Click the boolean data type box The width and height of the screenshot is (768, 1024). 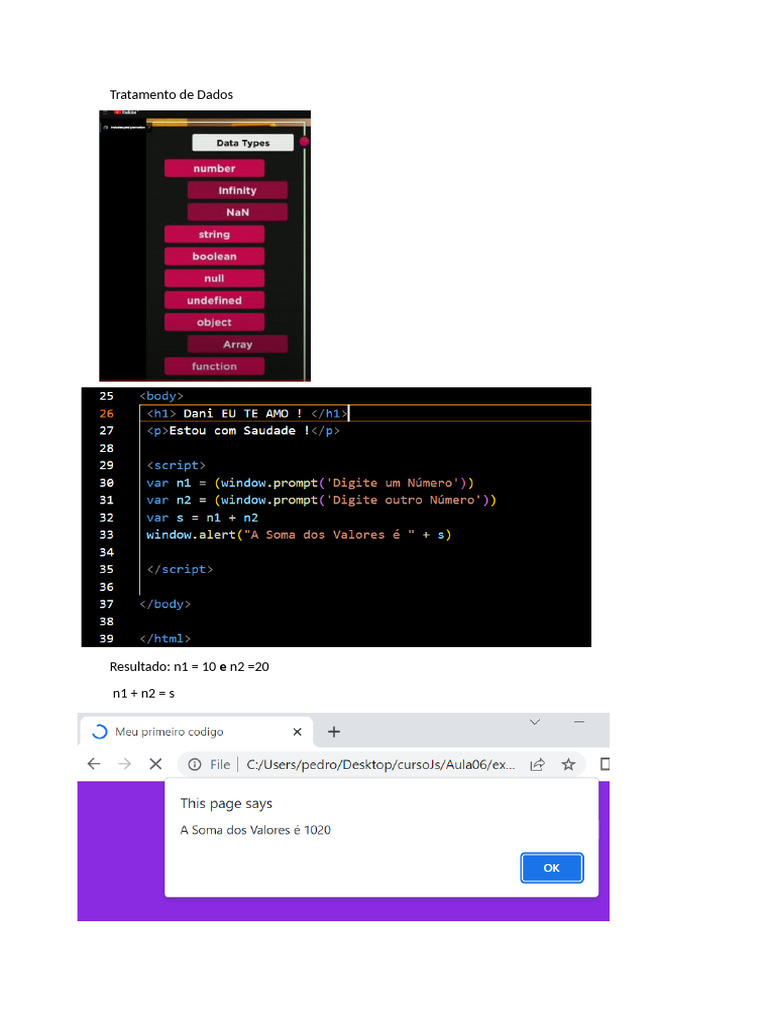pos(214,257)
